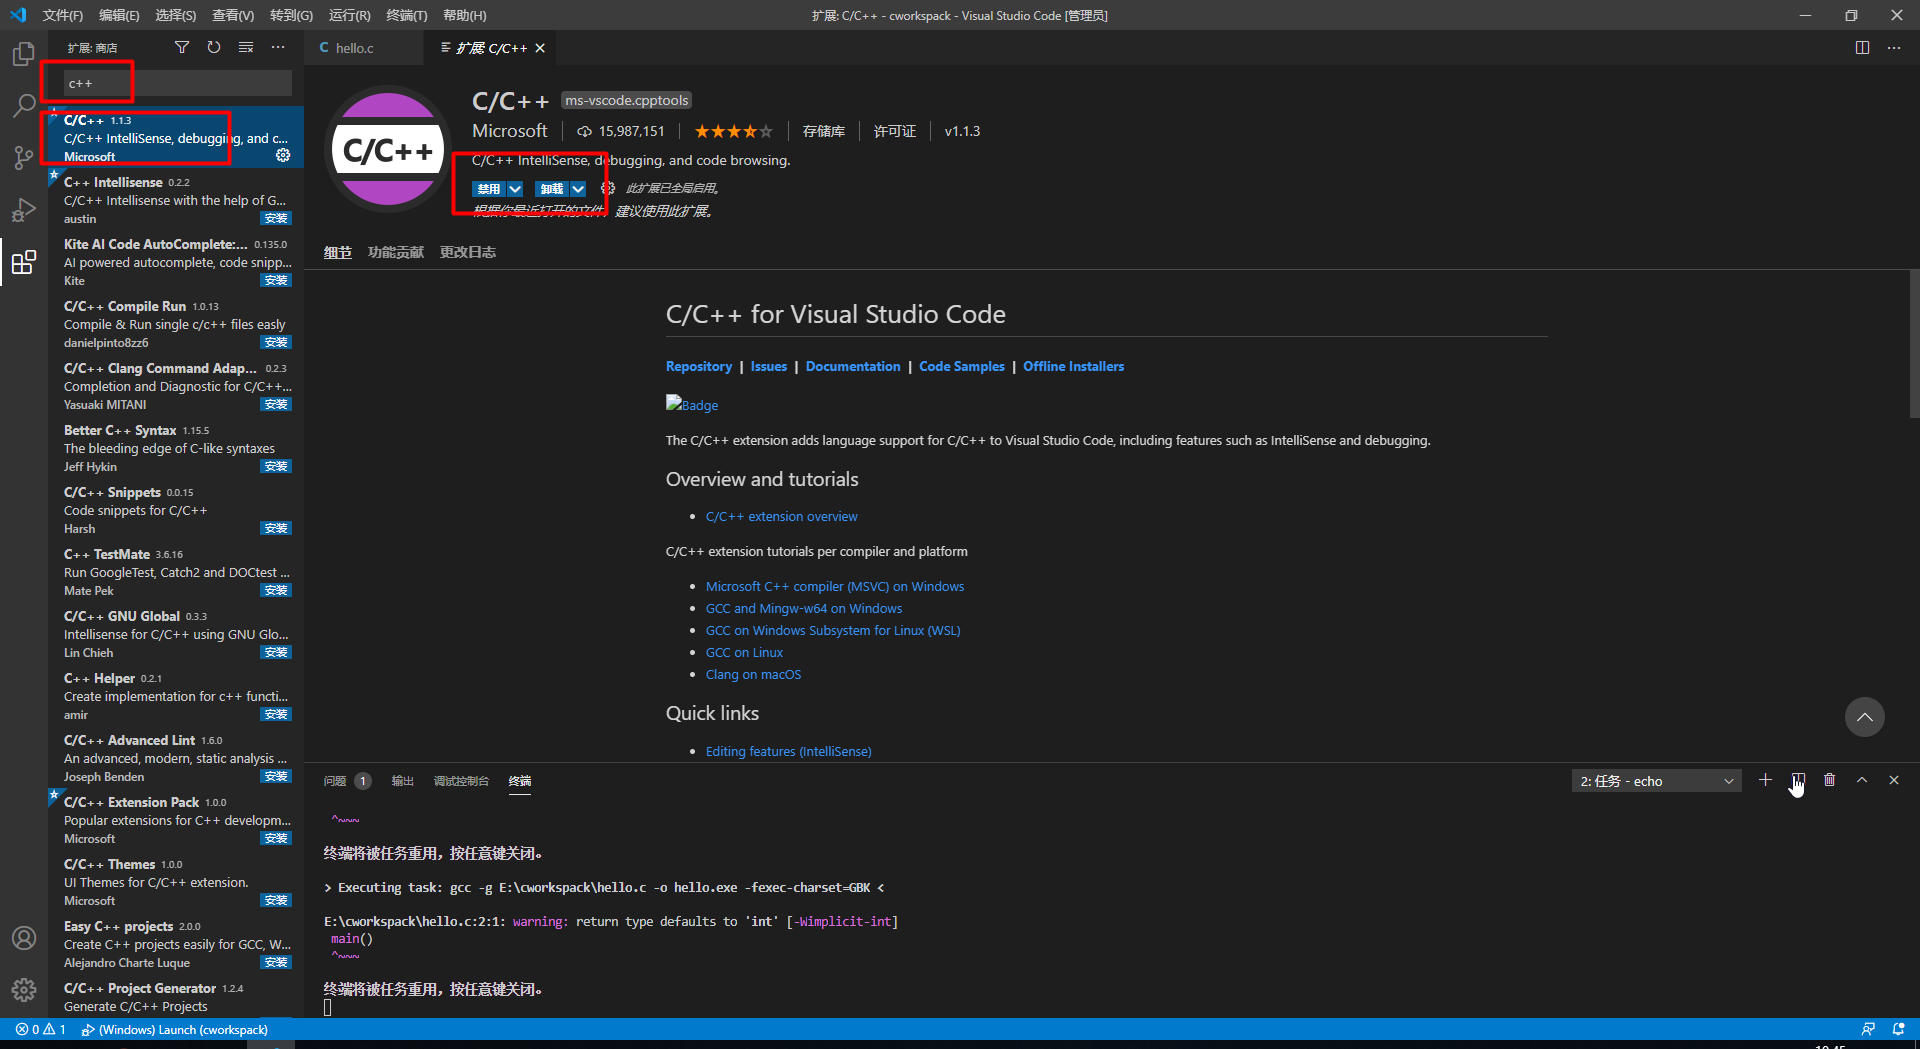Click the 卸载 button

point(552,189)
